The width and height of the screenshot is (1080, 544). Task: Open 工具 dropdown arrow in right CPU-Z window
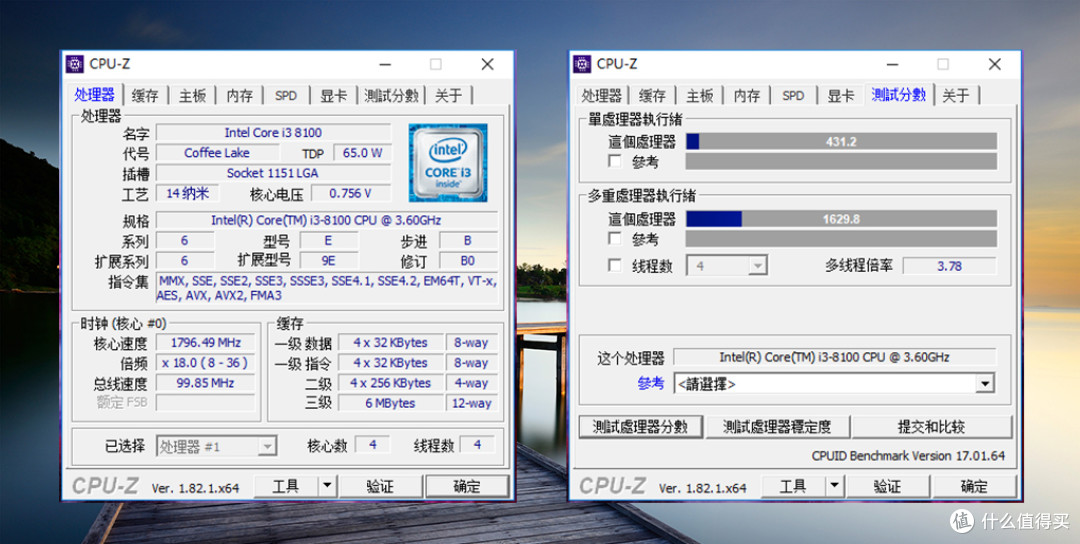[835, 487]
